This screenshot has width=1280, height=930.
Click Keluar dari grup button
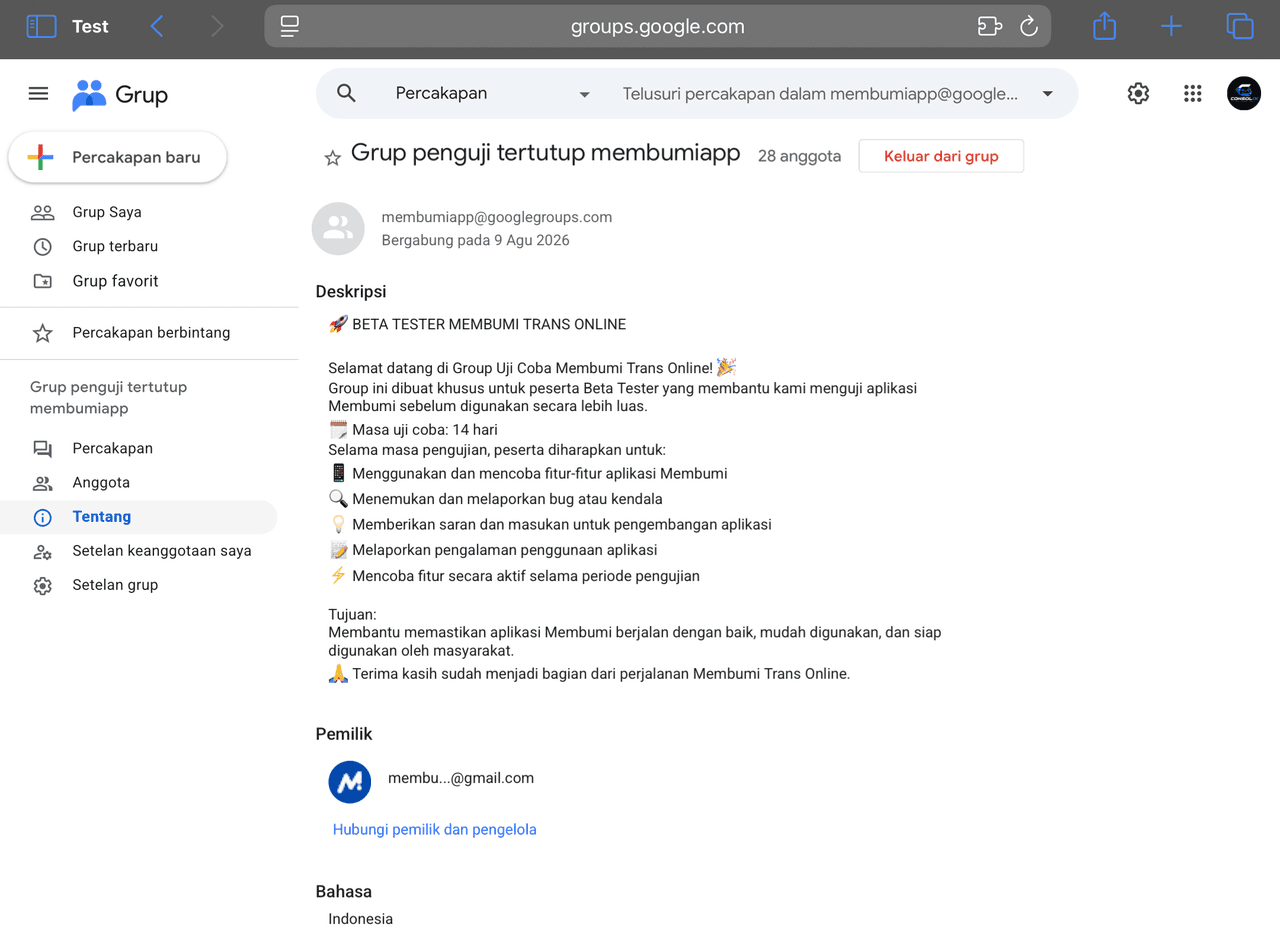click(941, 156)
